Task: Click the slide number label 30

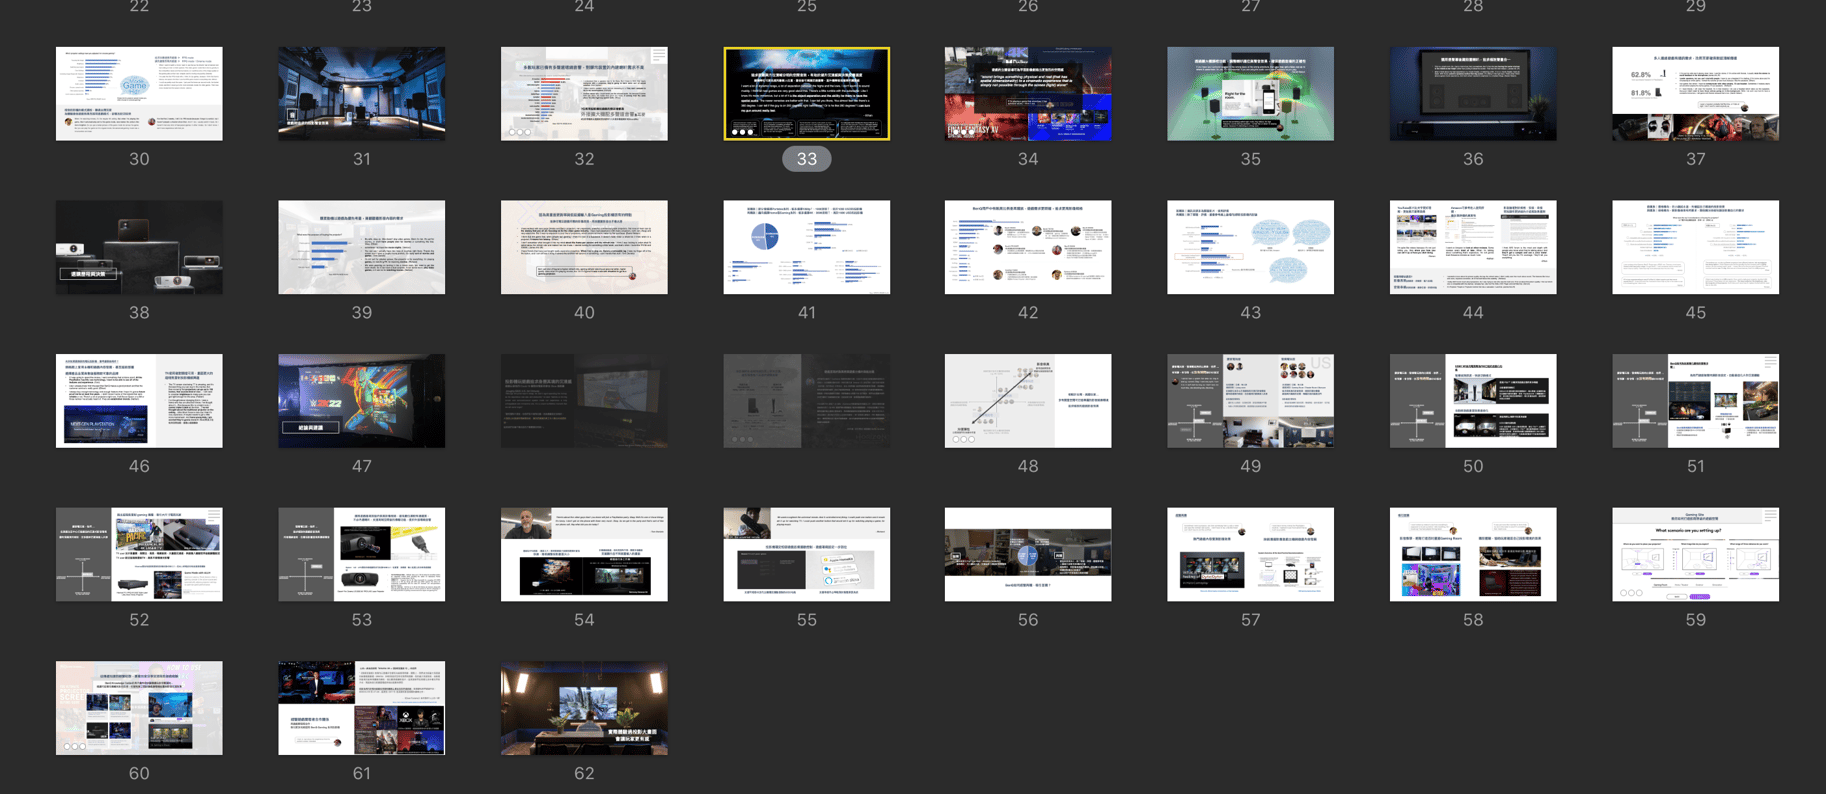Action: (x=139, y=159)
